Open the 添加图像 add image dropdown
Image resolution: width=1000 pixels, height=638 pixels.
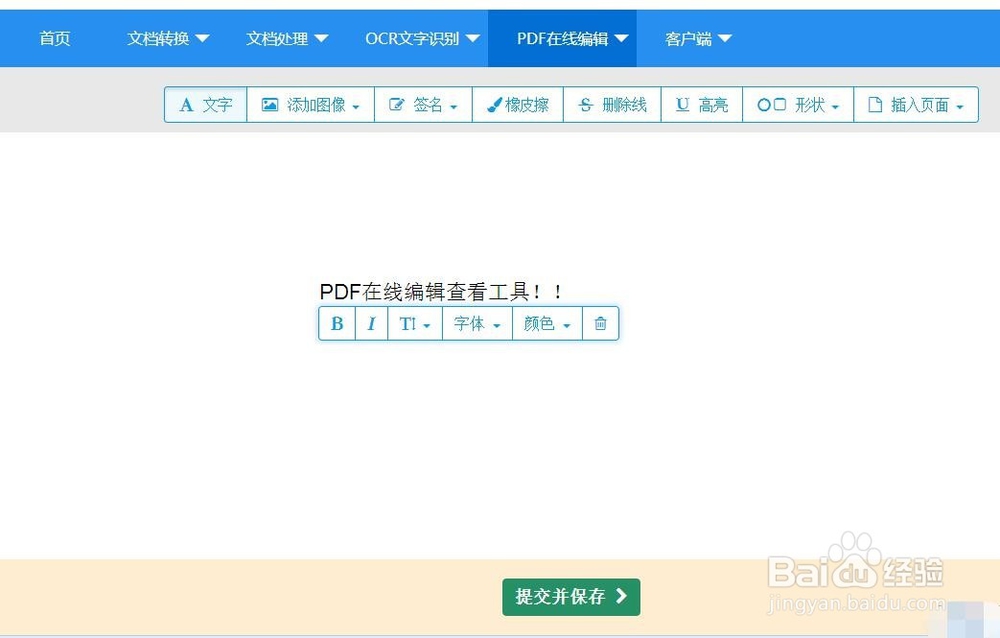pos(311,105)
